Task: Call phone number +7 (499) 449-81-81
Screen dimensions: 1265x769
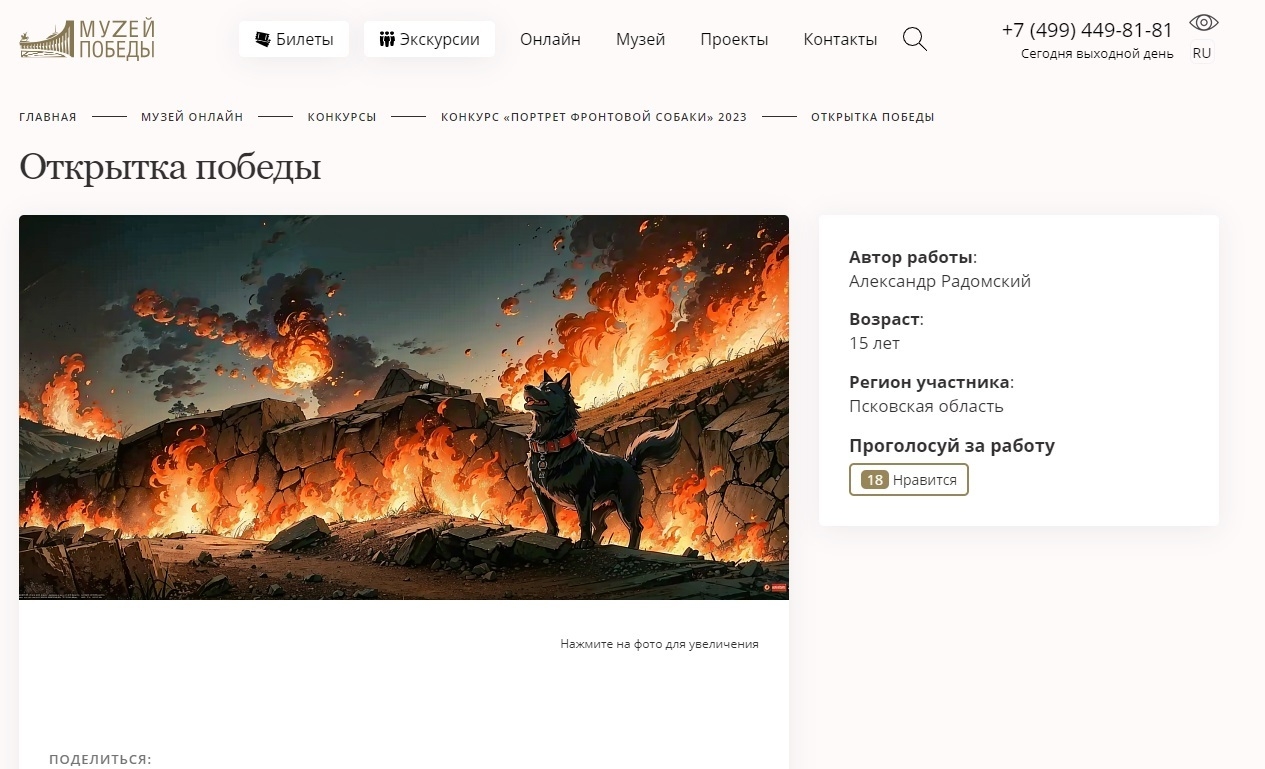Action: 1087,30
